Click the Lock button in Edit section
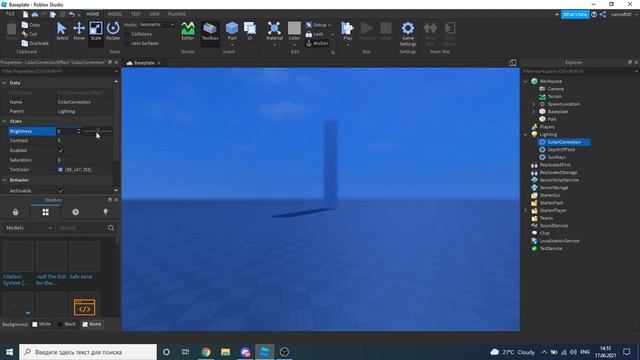The width and height of the screenshot is (640, 360). click(315, 34)
